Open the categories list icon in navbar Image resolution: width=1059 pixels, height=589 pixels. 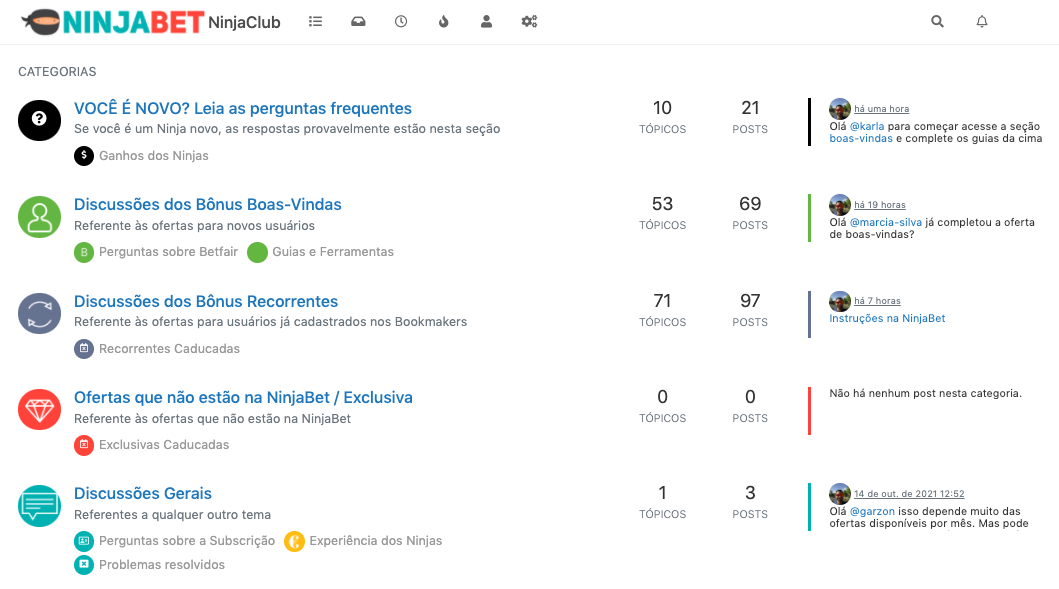pyautogui.click(x=316, y=21)
